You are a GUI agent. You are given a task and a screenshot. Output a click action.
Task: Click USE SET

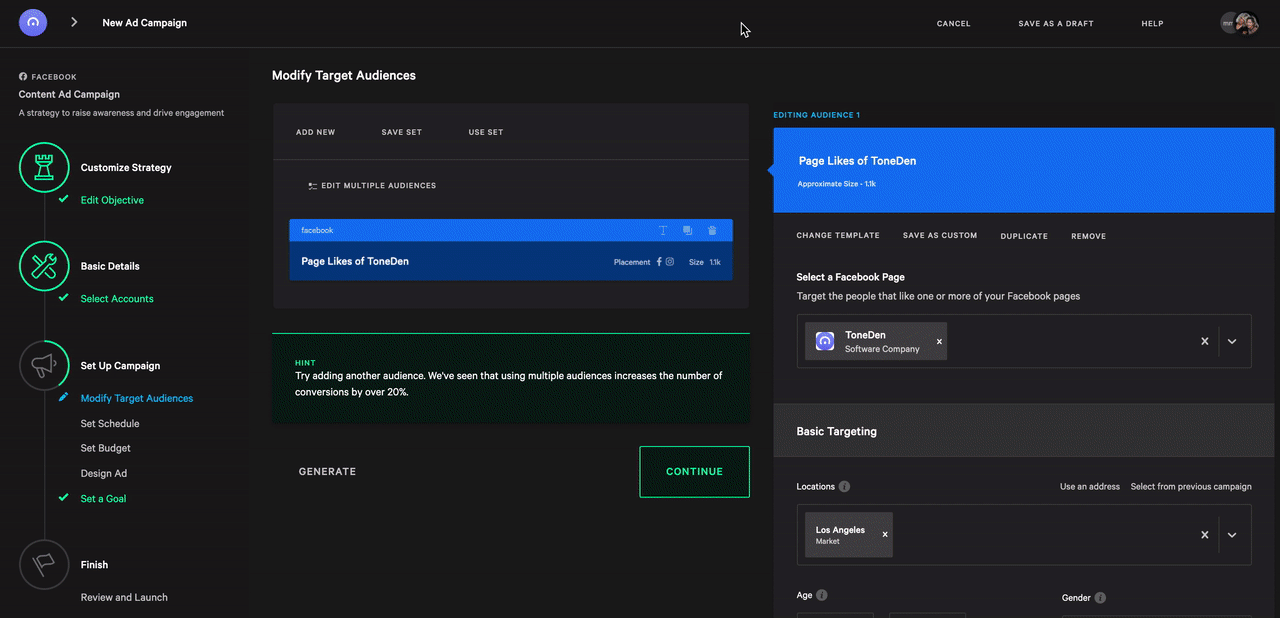pos(486,132)
